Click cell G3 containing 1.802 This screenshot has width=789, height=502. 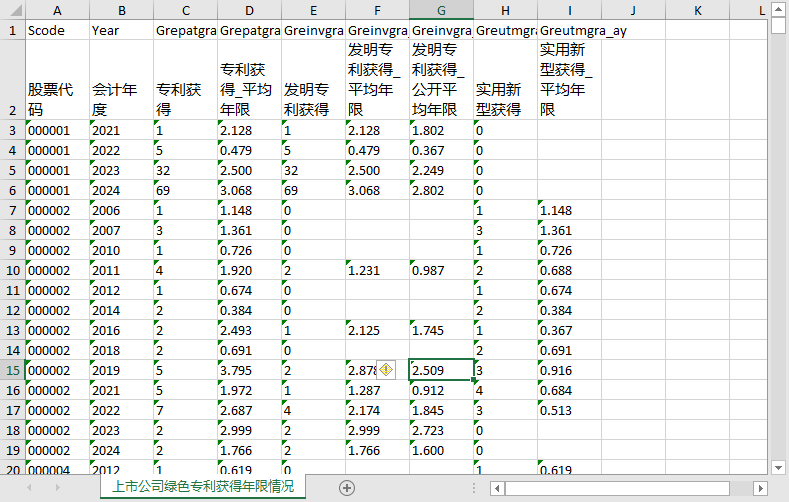tap(441, 130)
